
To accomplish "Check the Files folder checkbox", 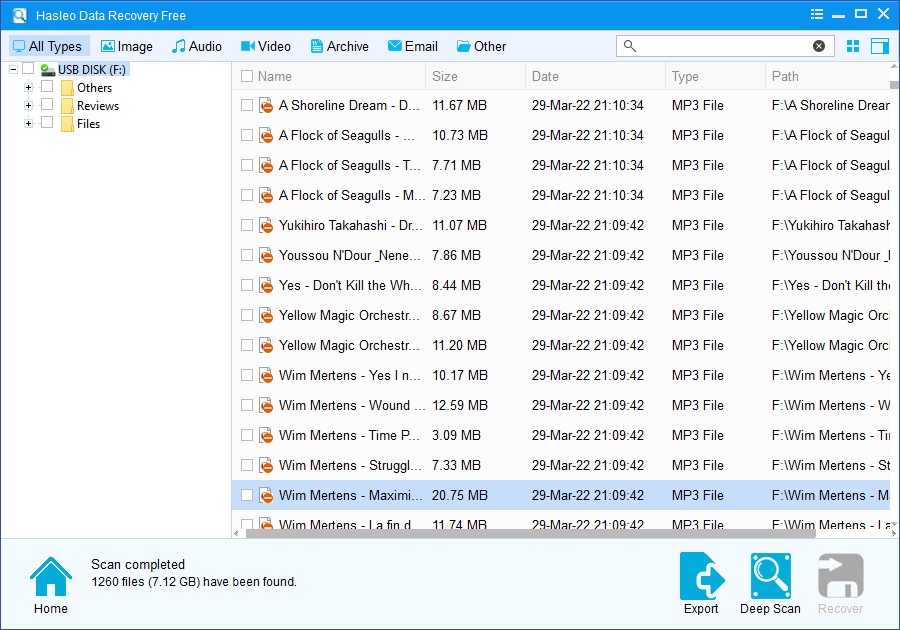I will coord(47,122).
